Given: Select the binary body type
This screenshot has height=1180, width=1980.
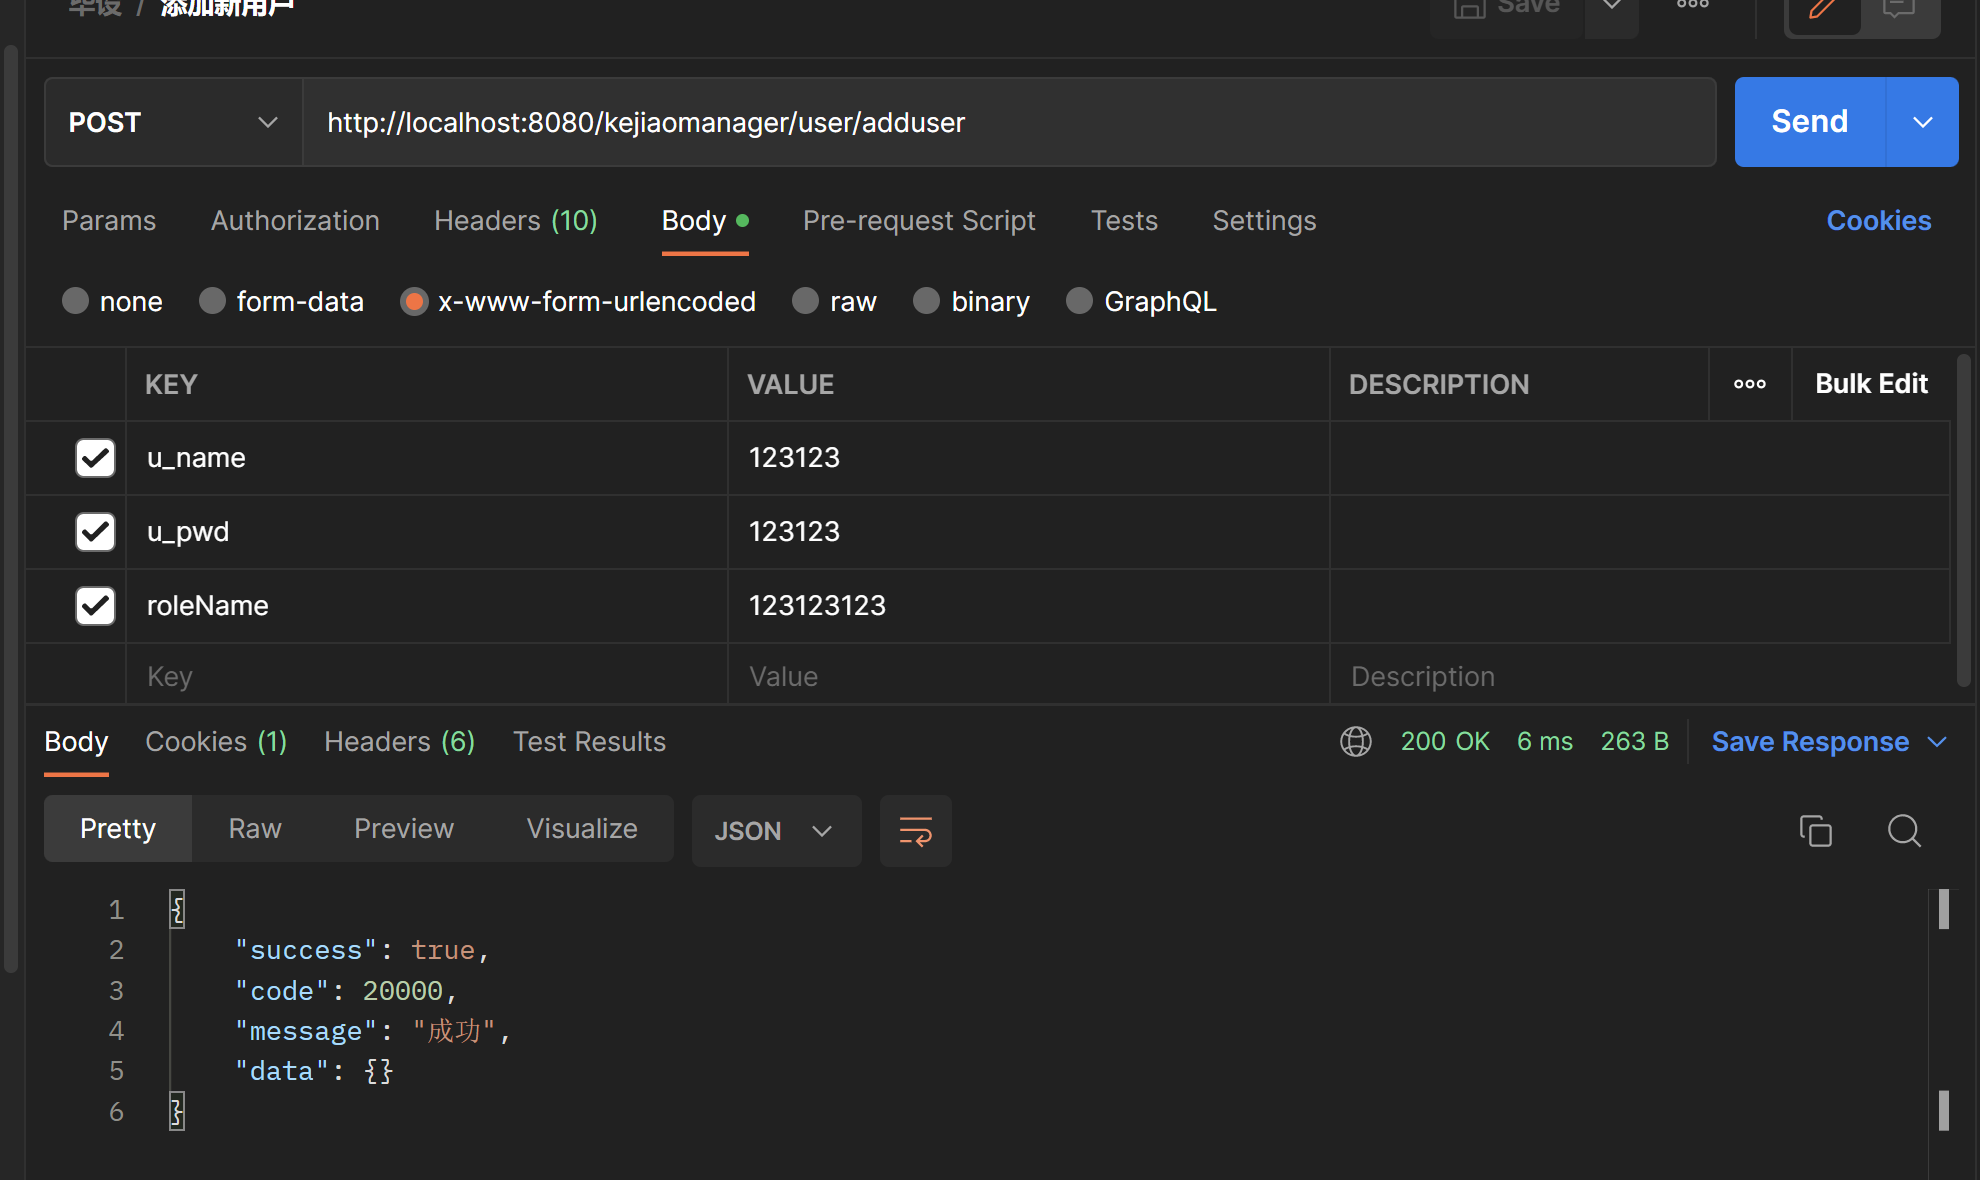Looking at the screenshot, I should tap(971, 301).
